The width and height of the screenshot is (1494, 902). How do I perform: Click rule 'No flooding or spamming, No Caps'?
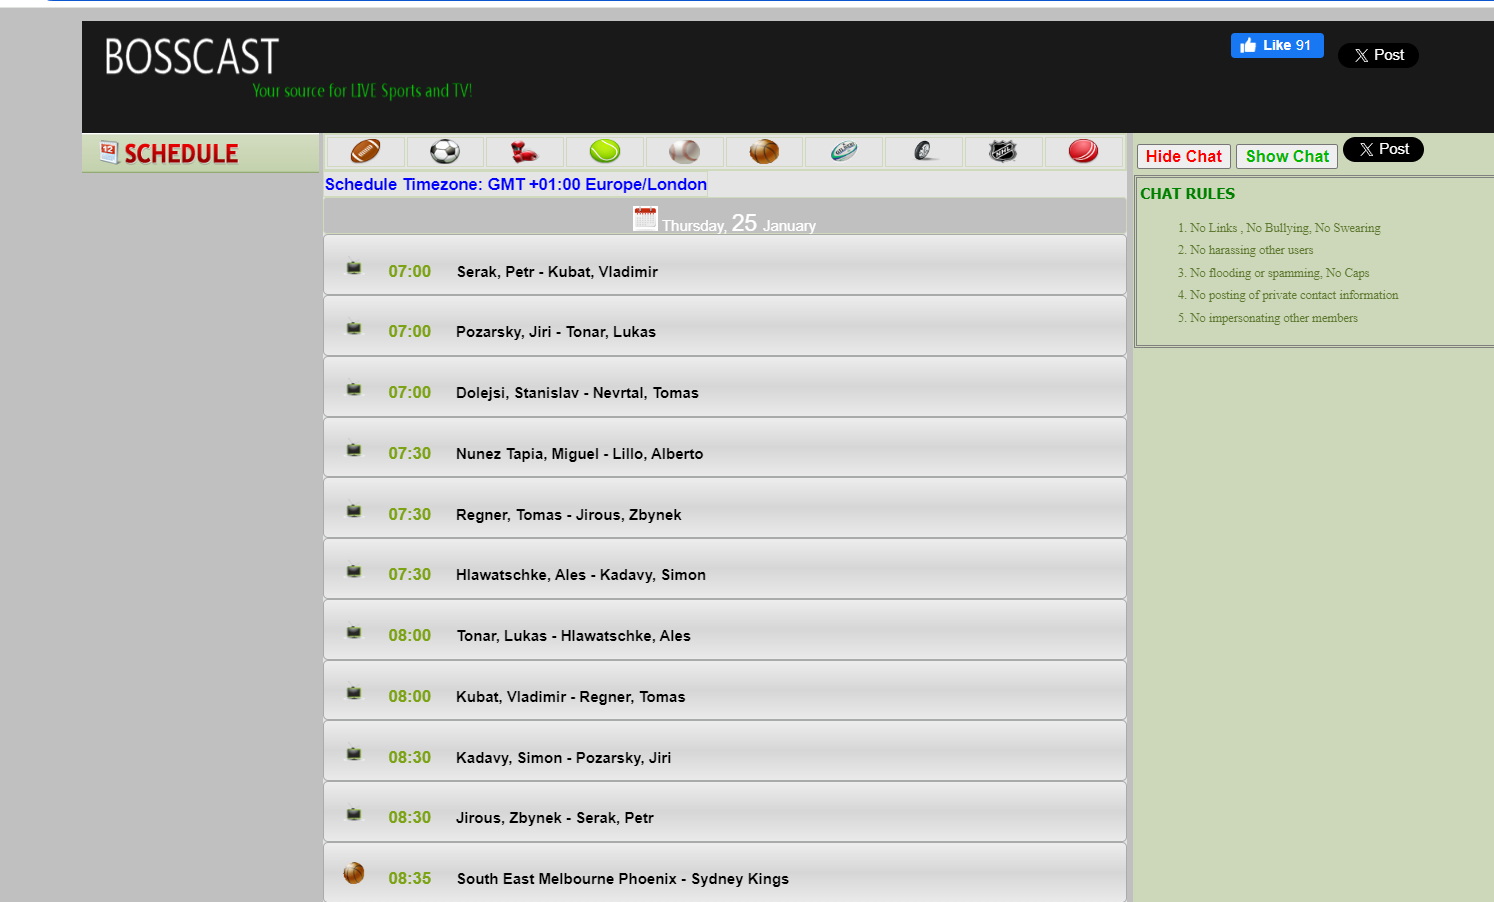pos(1279,273)
